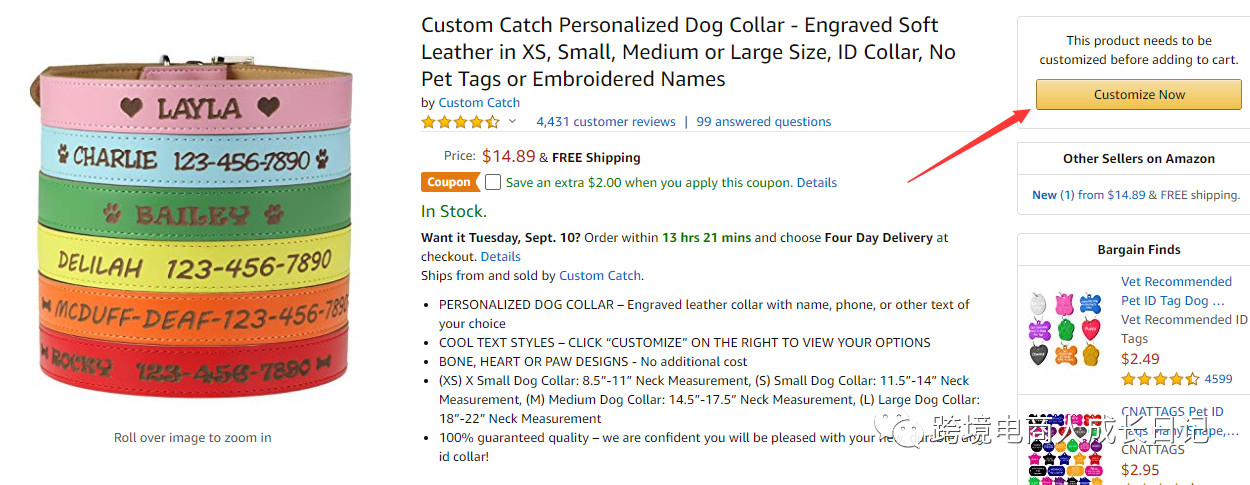Open Vet Recommended Pet ID Tag Dog title link
The height and width of the screenshot is (485, 1250).
point(1176,291)
